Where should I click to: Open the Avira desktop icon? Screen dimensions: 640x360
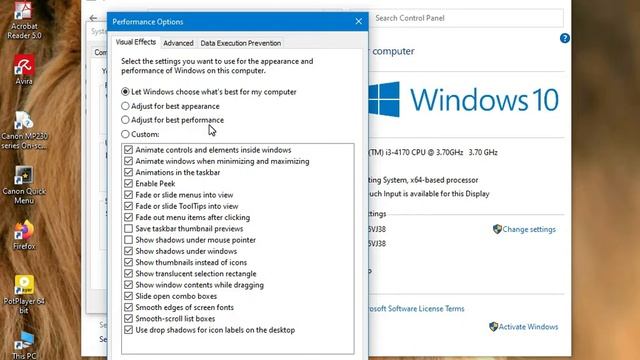(x=24, y=69)
